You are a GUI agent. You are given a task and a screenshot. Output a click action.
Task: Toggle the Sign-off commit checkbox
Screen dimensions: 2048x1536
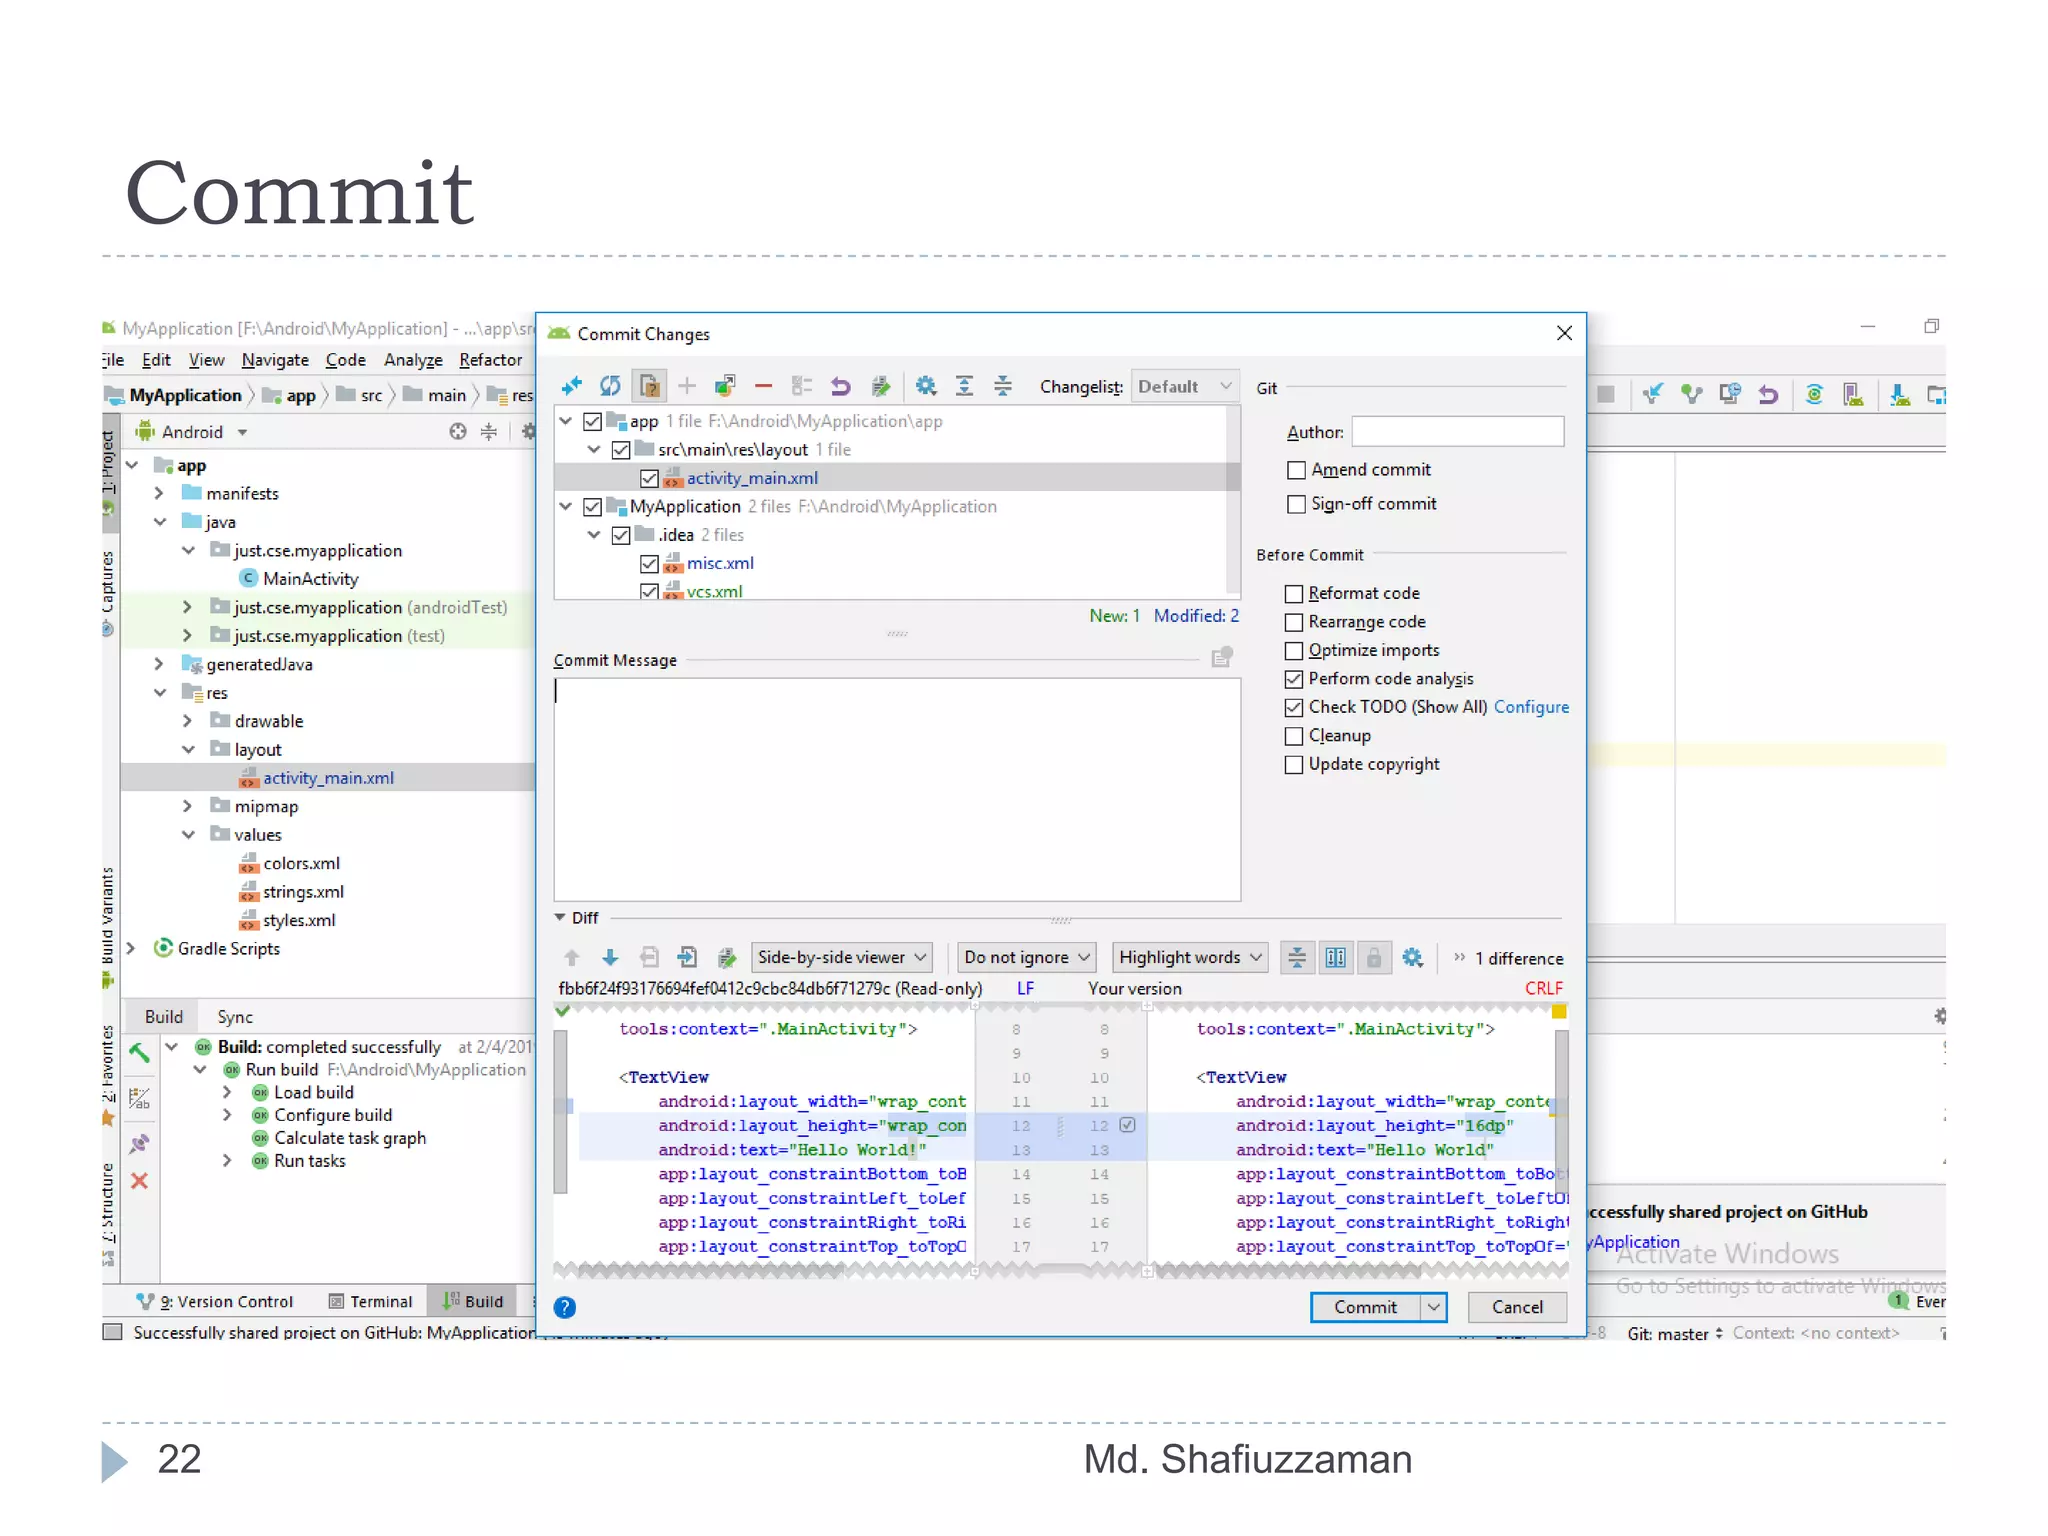click(x=1296, y=504)
